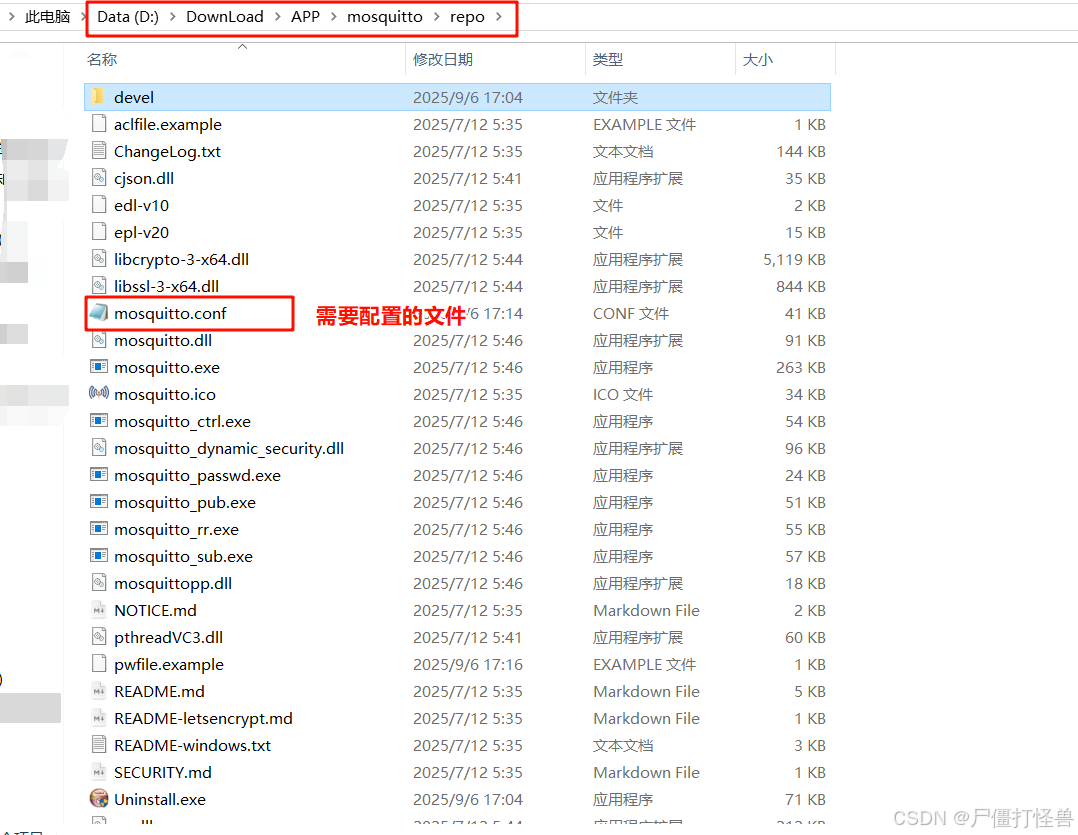Click the aclfile.example file icon
Image resolution: width=1078 pixels, height=835 pixels.
click(x=99, y=124)
